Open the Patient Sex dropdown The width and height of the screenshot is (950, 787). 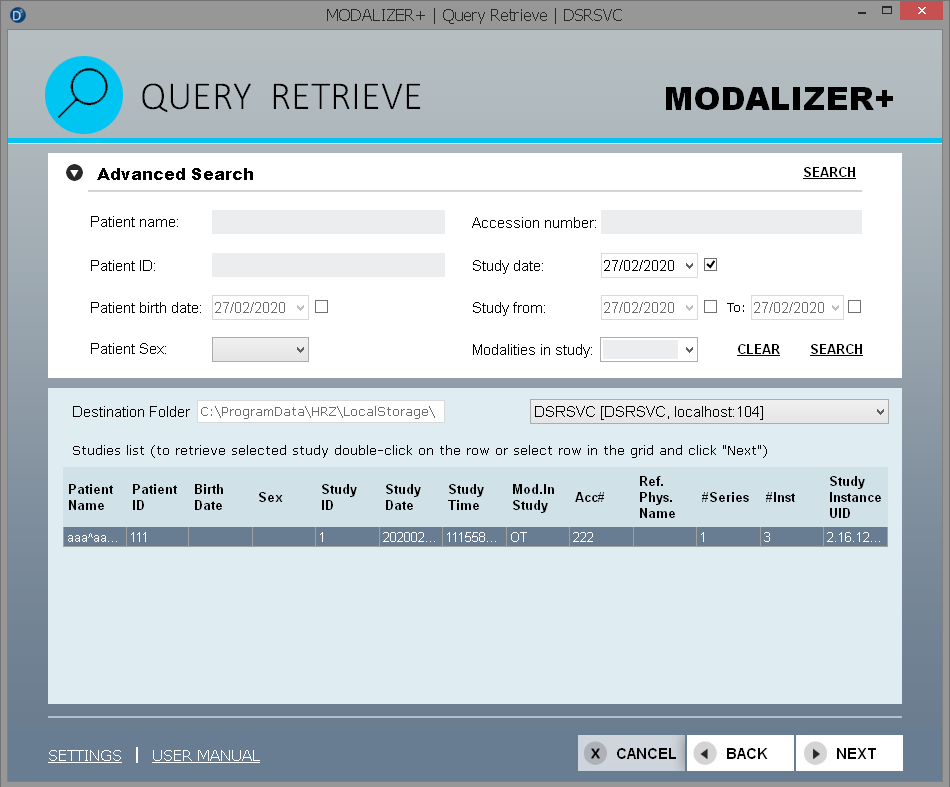click(260, 349)
